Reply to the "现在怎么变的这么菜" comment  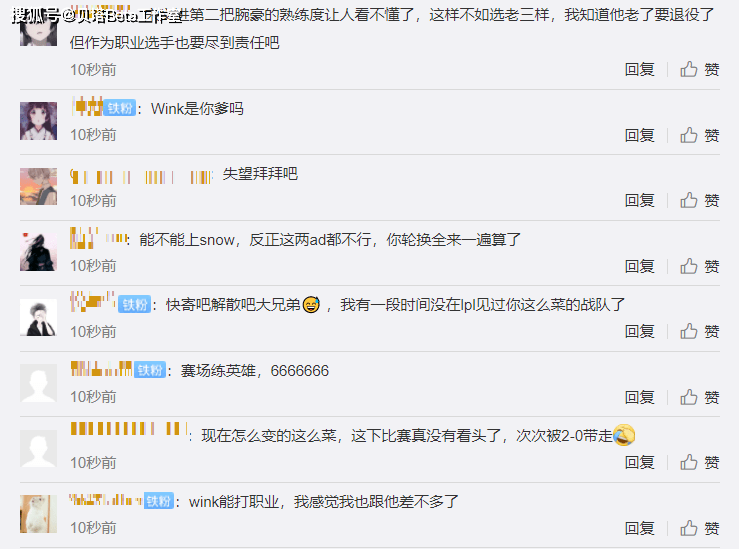pyautogui.click(x=640, y=462)
